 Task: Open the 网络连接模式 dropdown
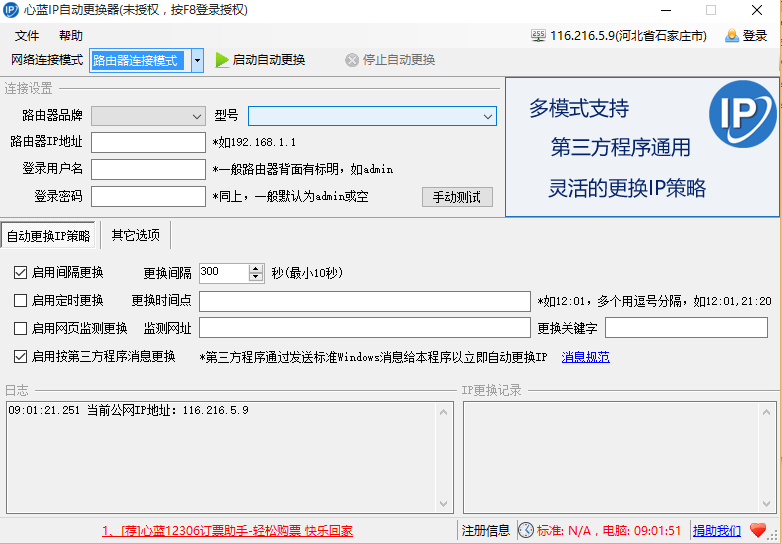click(197, 60)
